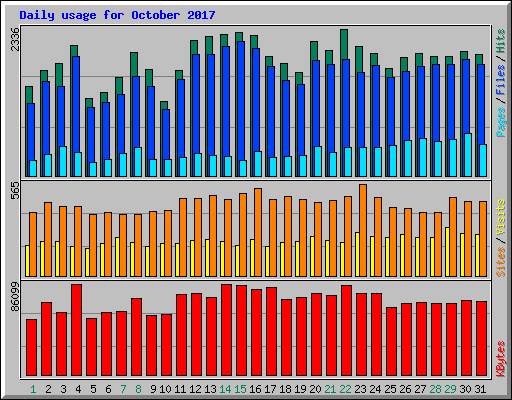This screenshot has height=400, width=512.
Task: Click day label 20 on the x-axis
Action: point(315,389)
